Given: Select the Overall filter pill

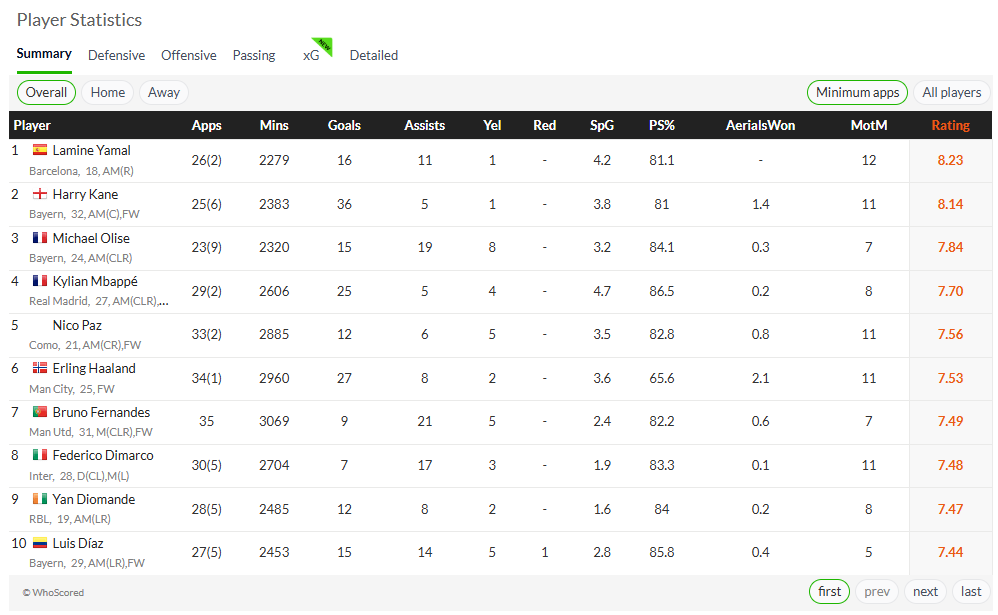Looking at the screenshot, I should (46, 92).
